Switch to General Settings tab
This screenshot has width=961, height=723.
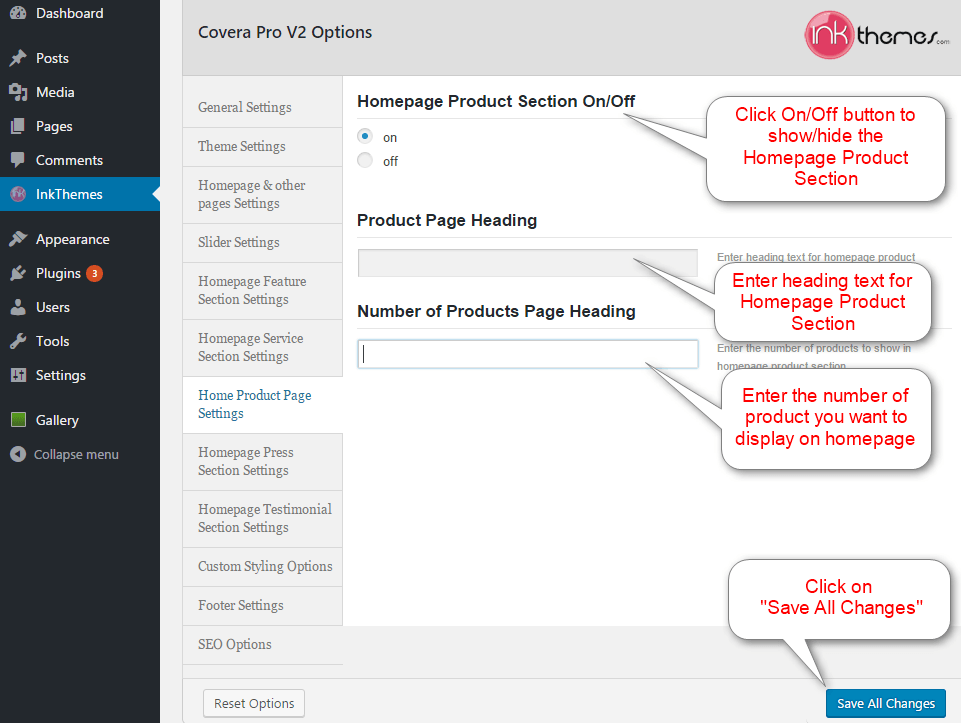[x=262, y=107]
